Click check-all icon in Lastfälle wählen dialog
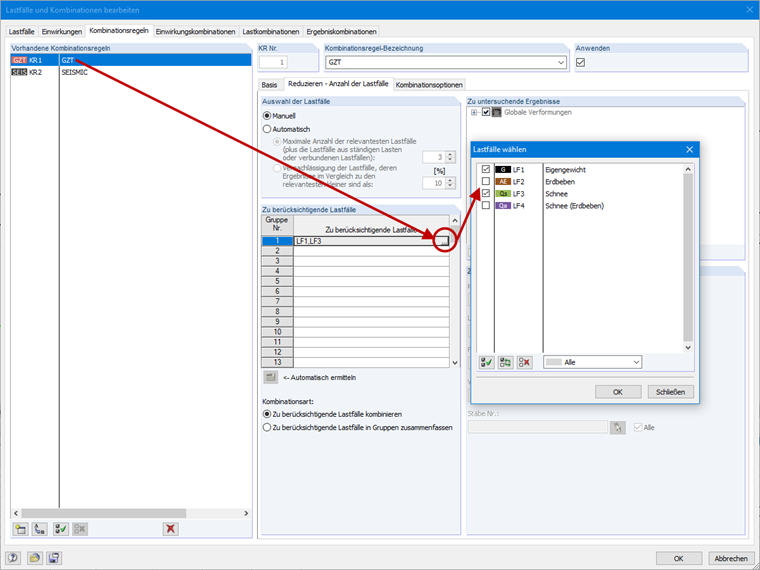This screenshot has height=570, width=760. (487, 362)
